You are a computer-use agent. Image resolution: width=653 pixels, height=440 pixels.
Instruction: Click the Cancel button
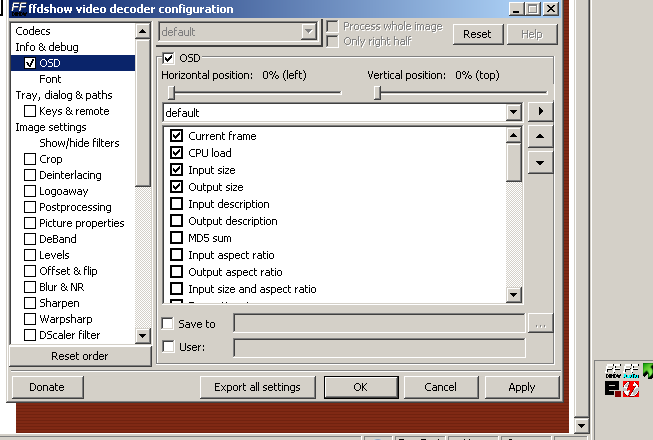pyautogui.click(x=441, y=387)
